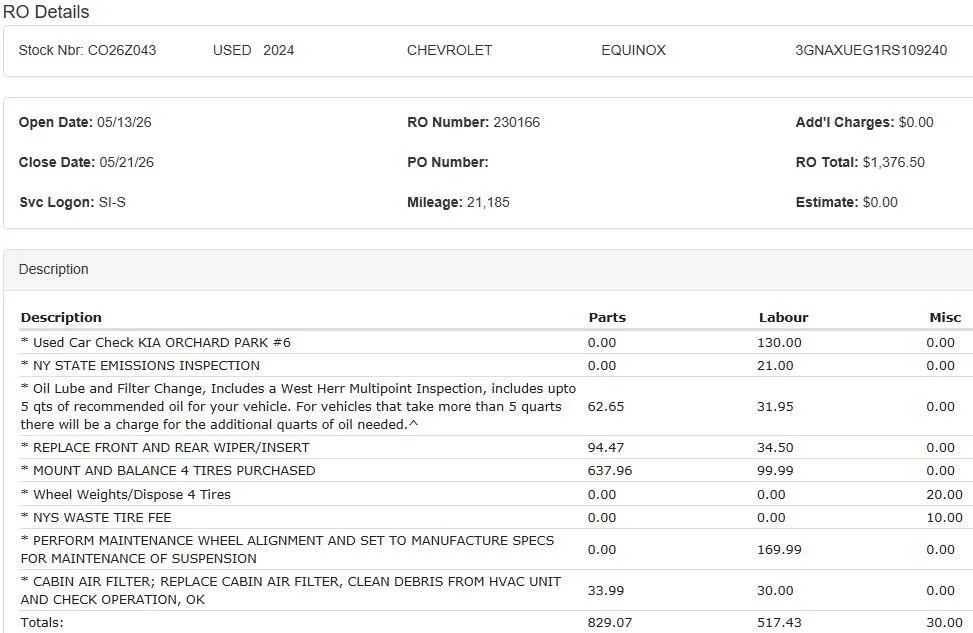
Task: Select the MOUNT AND BALANCE 4 TIRES row
Action: click(x=491, y=470)
